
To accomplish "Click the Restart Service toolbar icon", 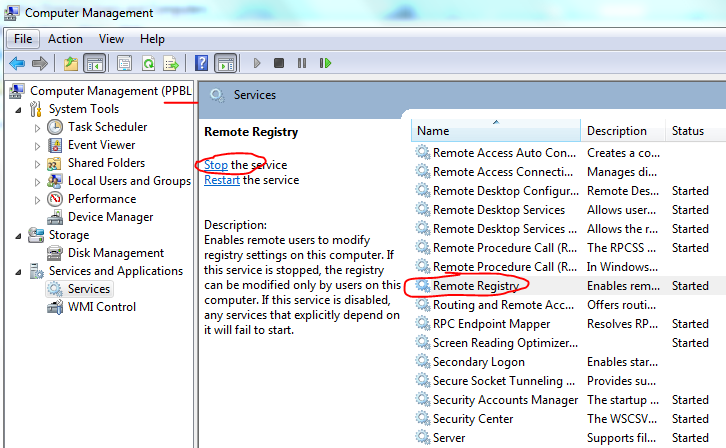I will click(x=325, y=63).
